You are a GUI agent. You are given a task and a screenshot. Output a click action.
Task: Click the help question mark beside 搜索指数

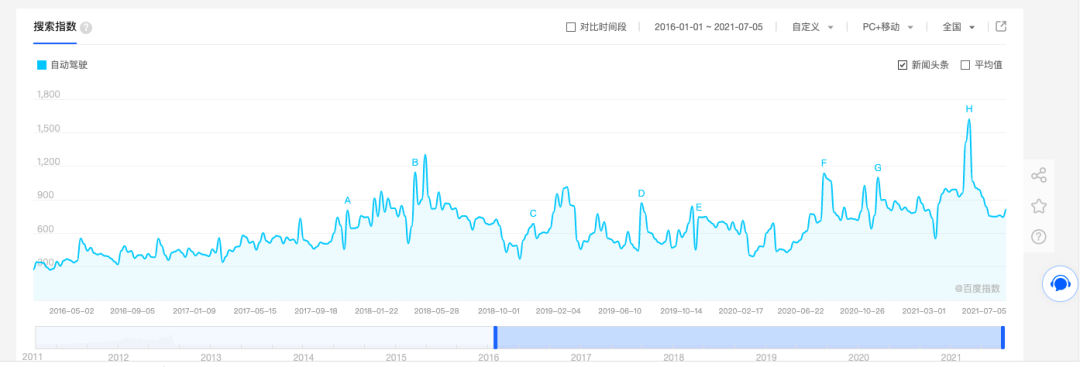86,28
